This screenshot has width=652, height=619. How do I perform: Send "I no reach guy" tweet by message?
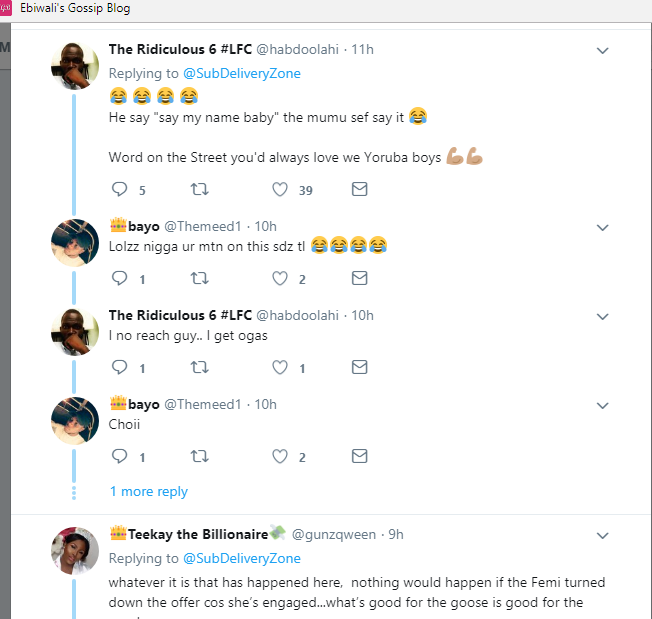tap(360, 368)
